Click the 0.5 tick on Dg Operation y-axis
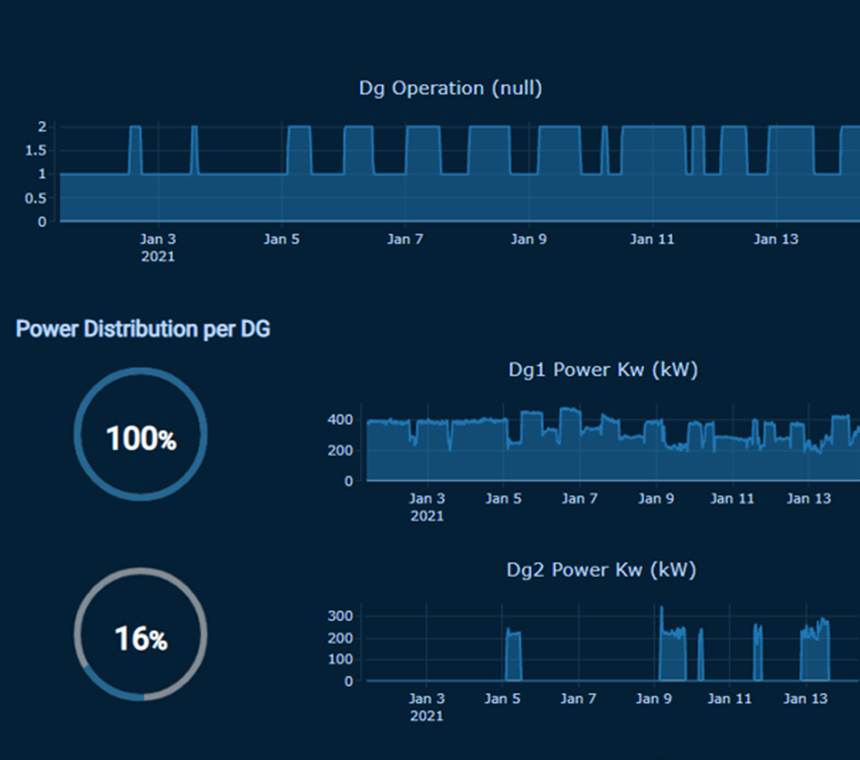Screen dimensions: 860x760 pos(35,198)
